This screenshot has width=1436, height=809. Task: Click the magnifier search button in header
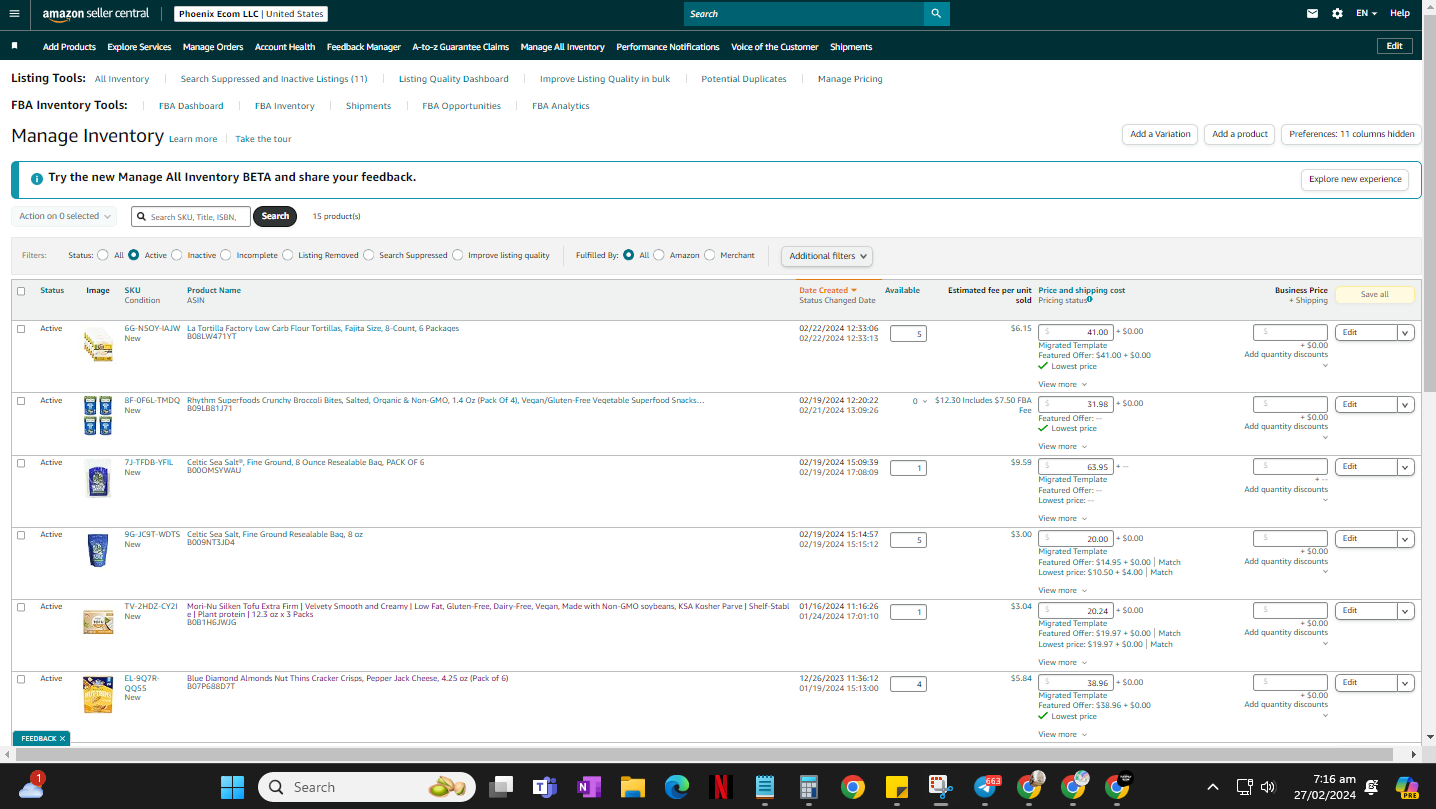(x=936, y=14)
